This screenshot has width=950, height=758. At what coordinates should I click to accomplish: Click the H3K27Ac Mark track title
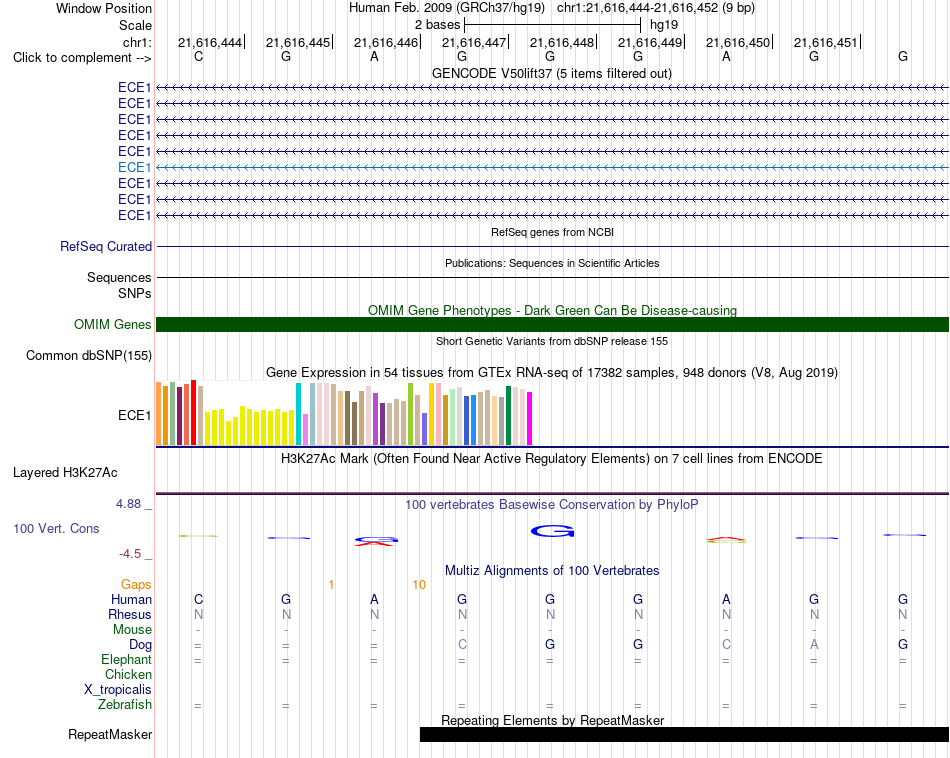click(552, 459)
